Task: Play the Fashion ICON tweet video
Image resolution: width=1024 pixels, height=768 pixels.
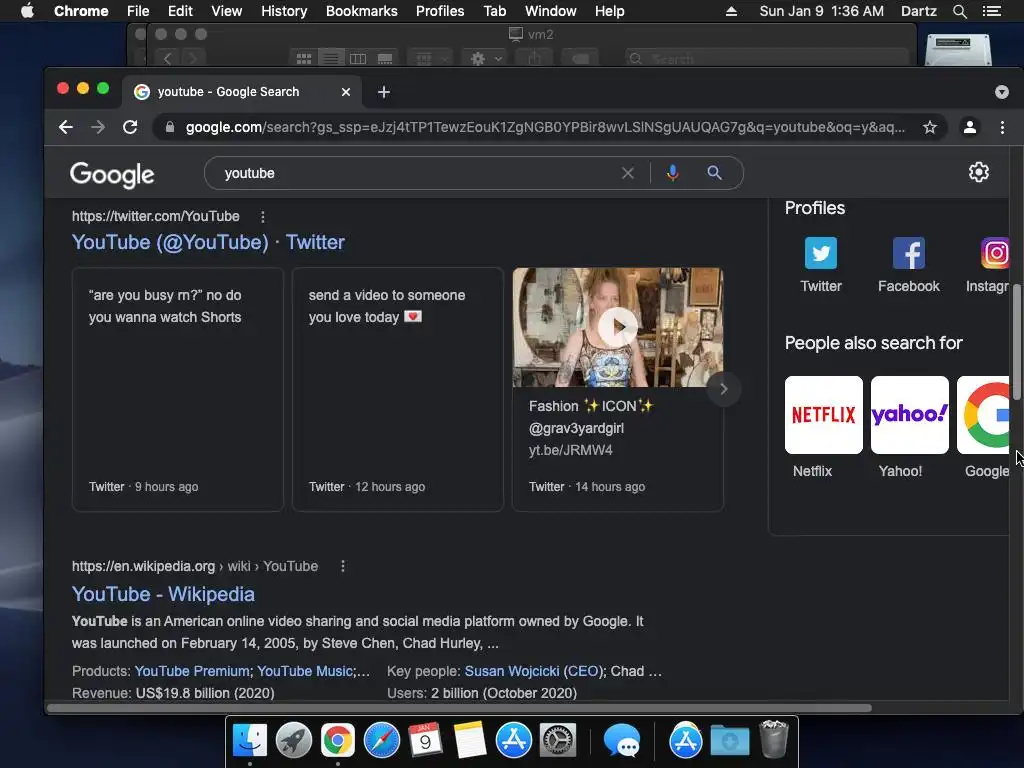Action: coord(617,327)
